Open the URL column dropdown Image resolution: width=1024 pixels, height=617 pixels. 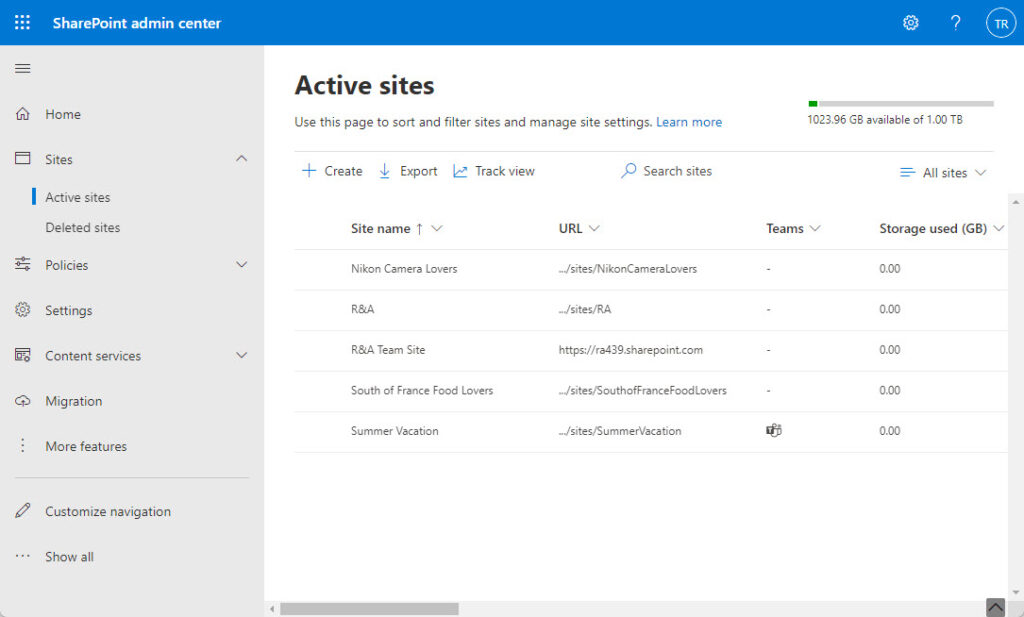click(594, 229)
